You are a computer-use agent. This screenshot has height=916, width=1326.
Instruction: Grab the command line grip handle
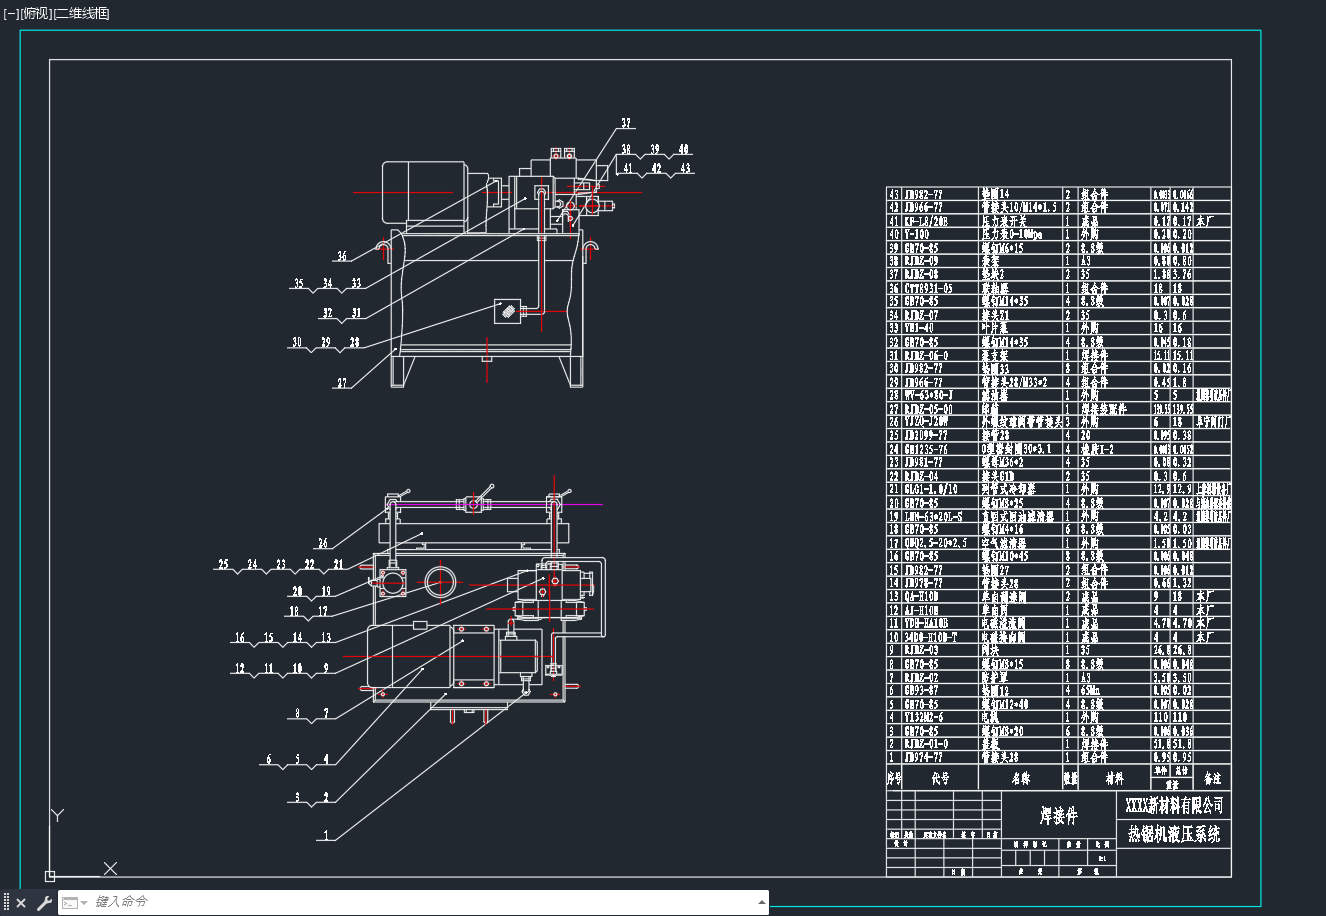click(x=6, y=903)
